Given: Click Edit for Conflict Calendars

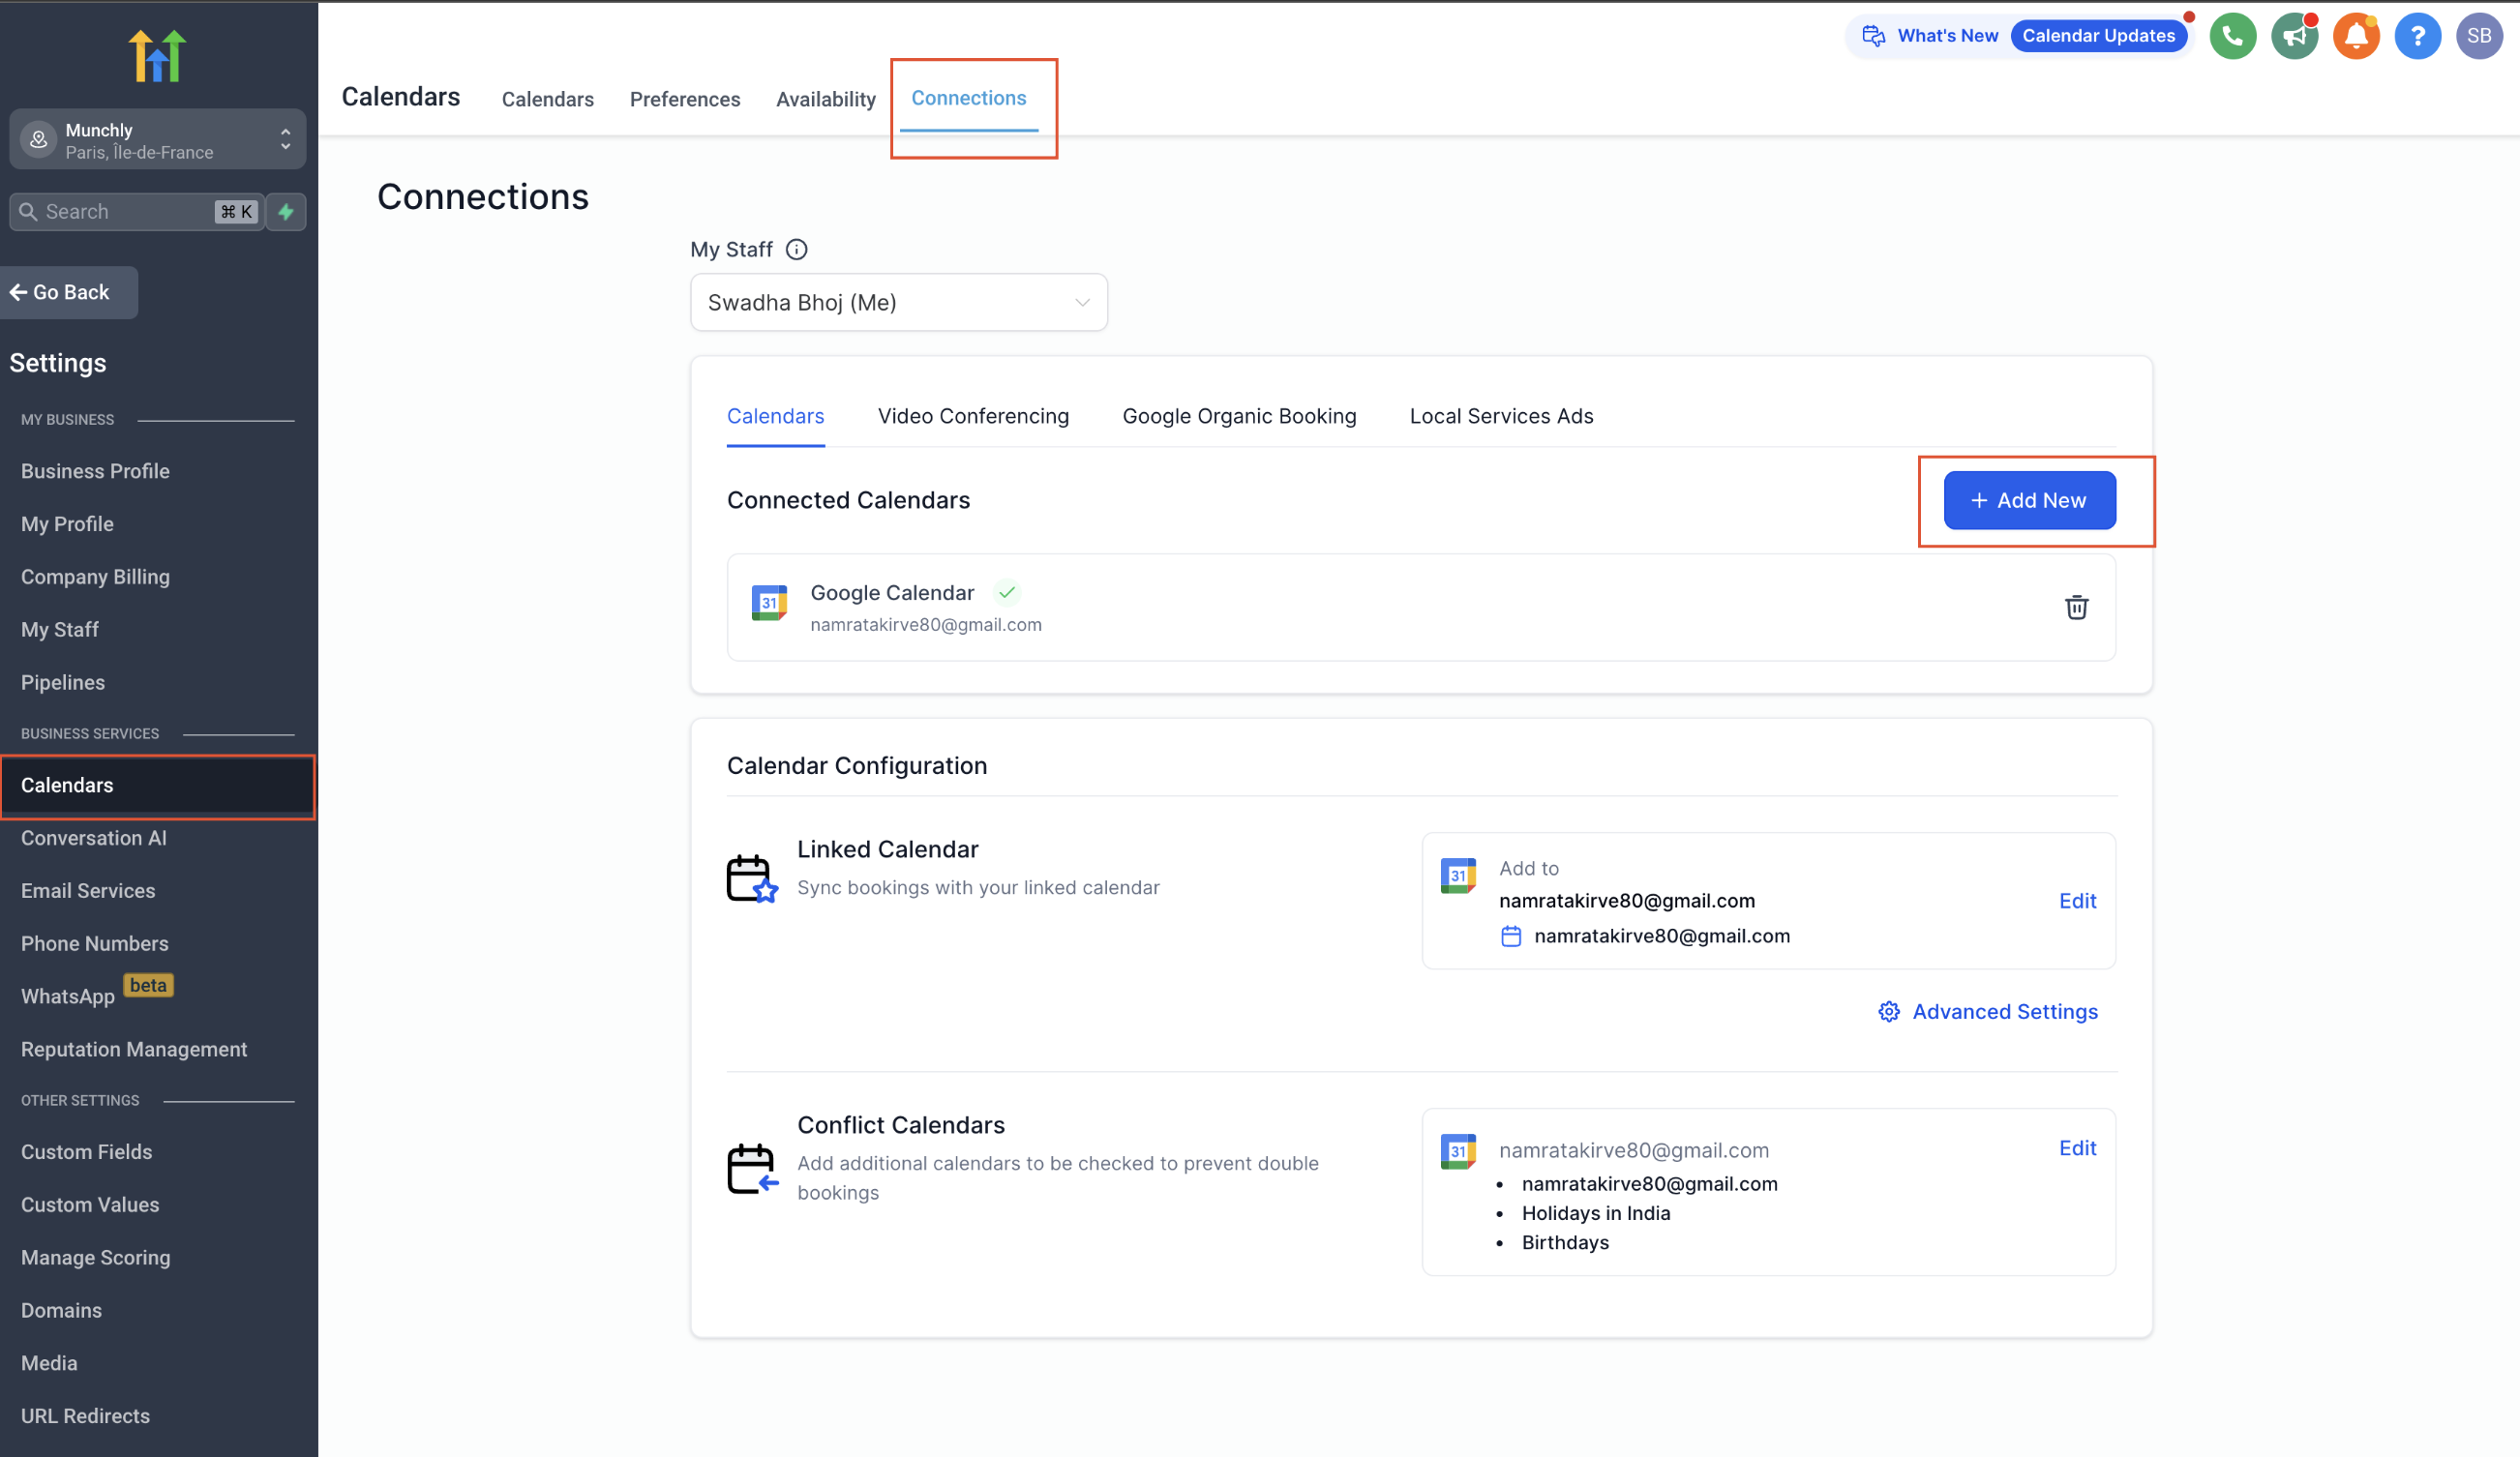Looking at the screenshot, I should pyautogui.click(x=2077, y=1148).
